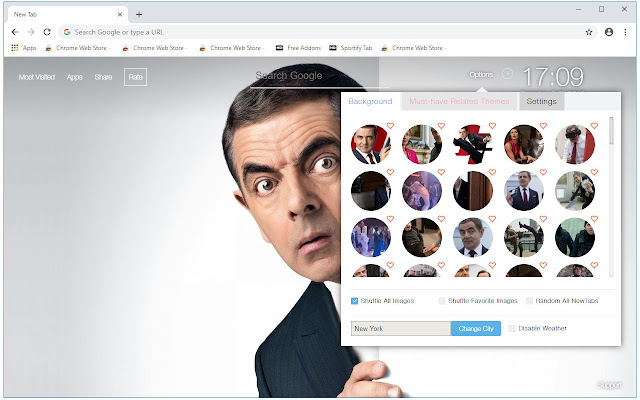Check the Disable Weather checkbox

pyautogui.click(x=512, y=329)
